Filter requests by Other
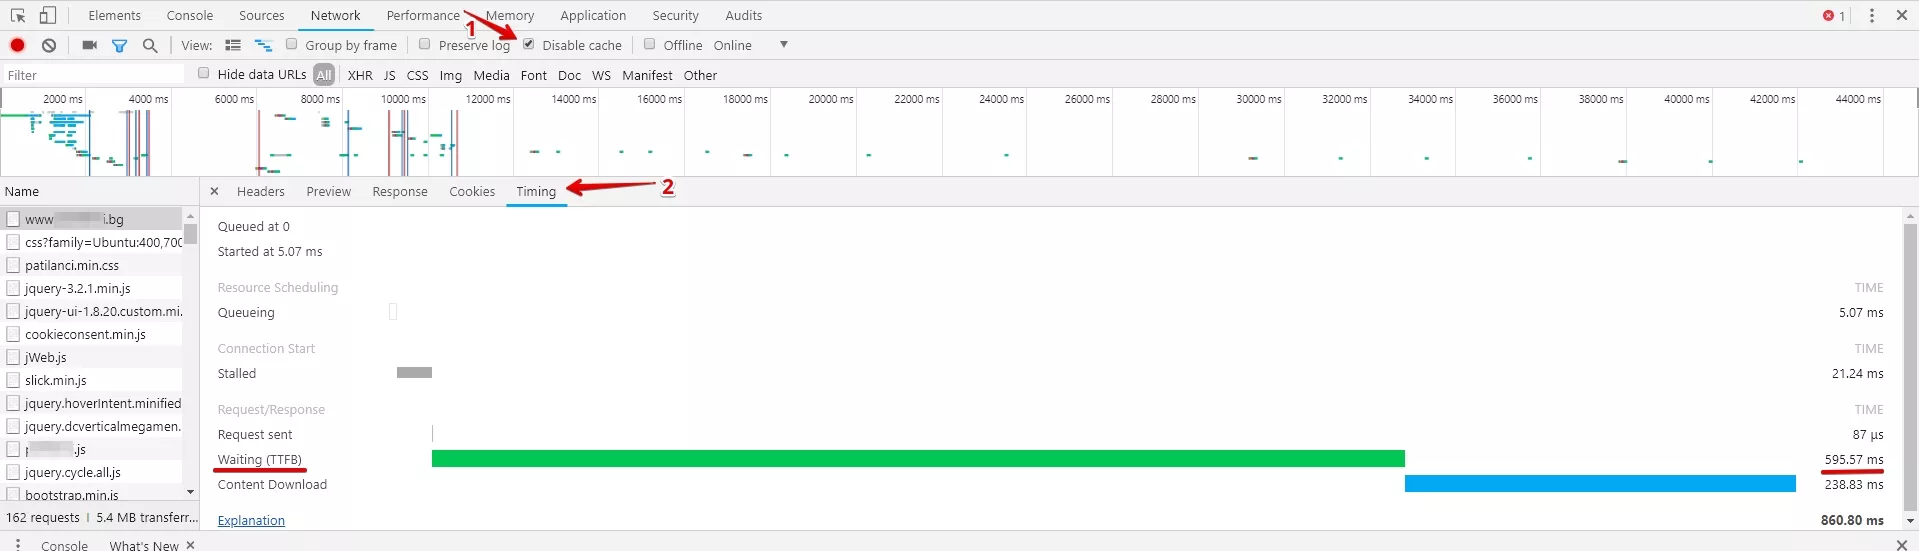1919x551 pixels. (x=700, y=75)
